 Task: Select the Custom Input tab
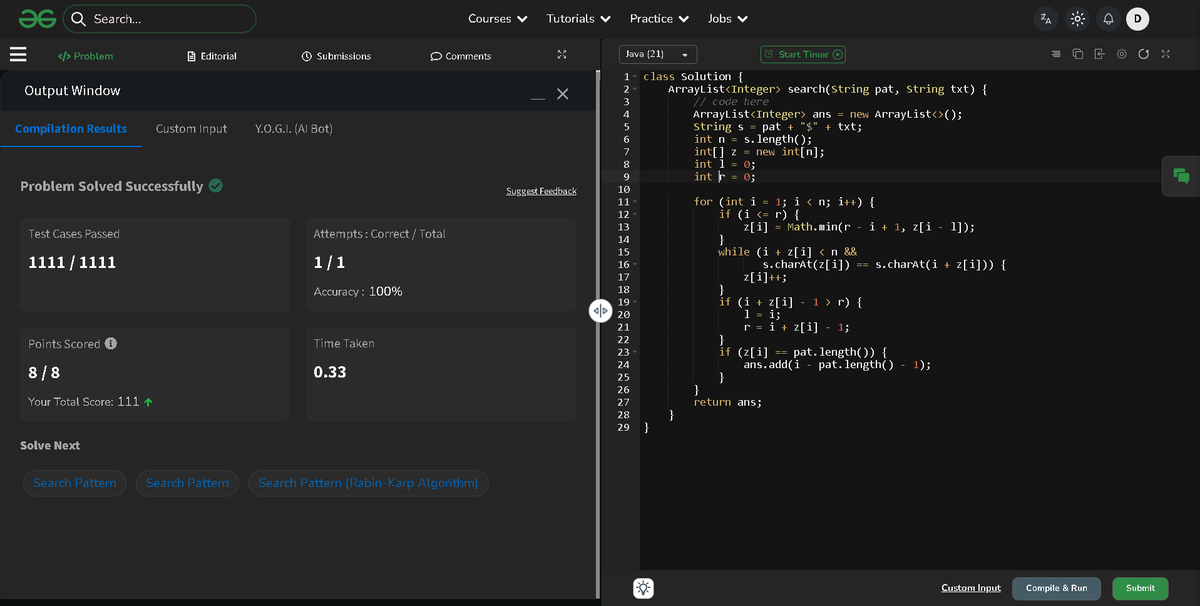191,129
